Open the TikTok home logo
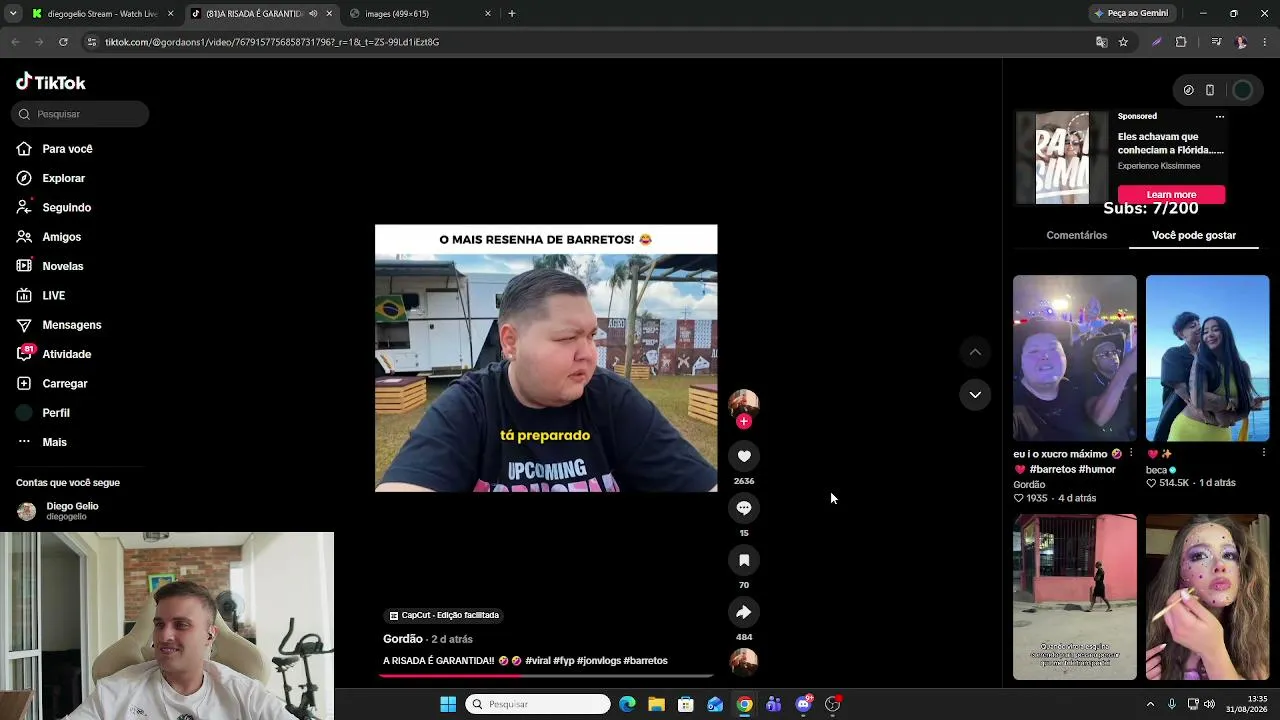The image size is (1280, 720). click(51, 82)
